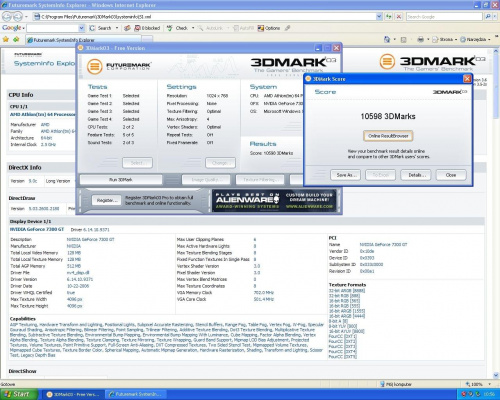The image size is (500, 400).
Task: Click the Image Quality button
Action: [206, 180]
